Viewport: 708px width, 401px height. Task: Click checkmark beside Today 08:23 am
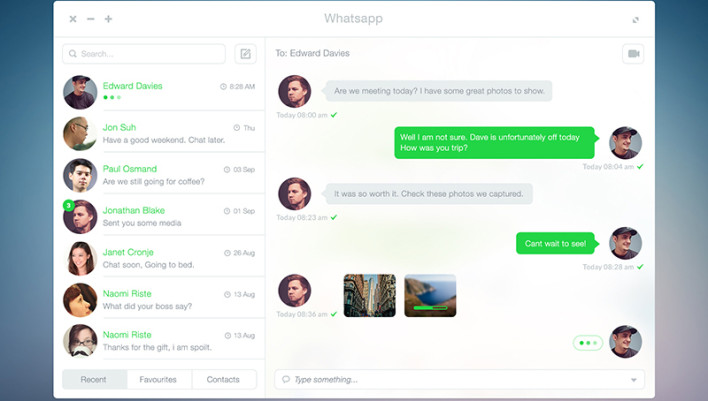[x=334, y=217]
